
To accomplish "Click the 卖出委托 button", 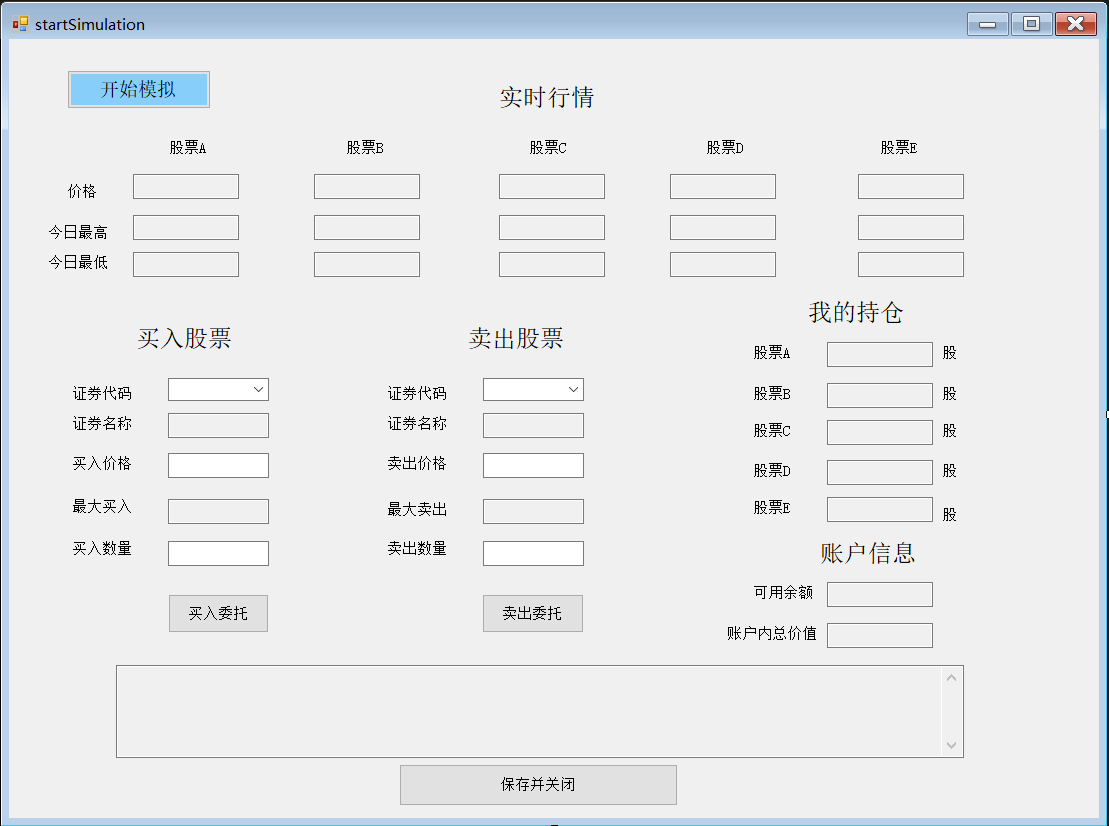I will pos(532,613).
